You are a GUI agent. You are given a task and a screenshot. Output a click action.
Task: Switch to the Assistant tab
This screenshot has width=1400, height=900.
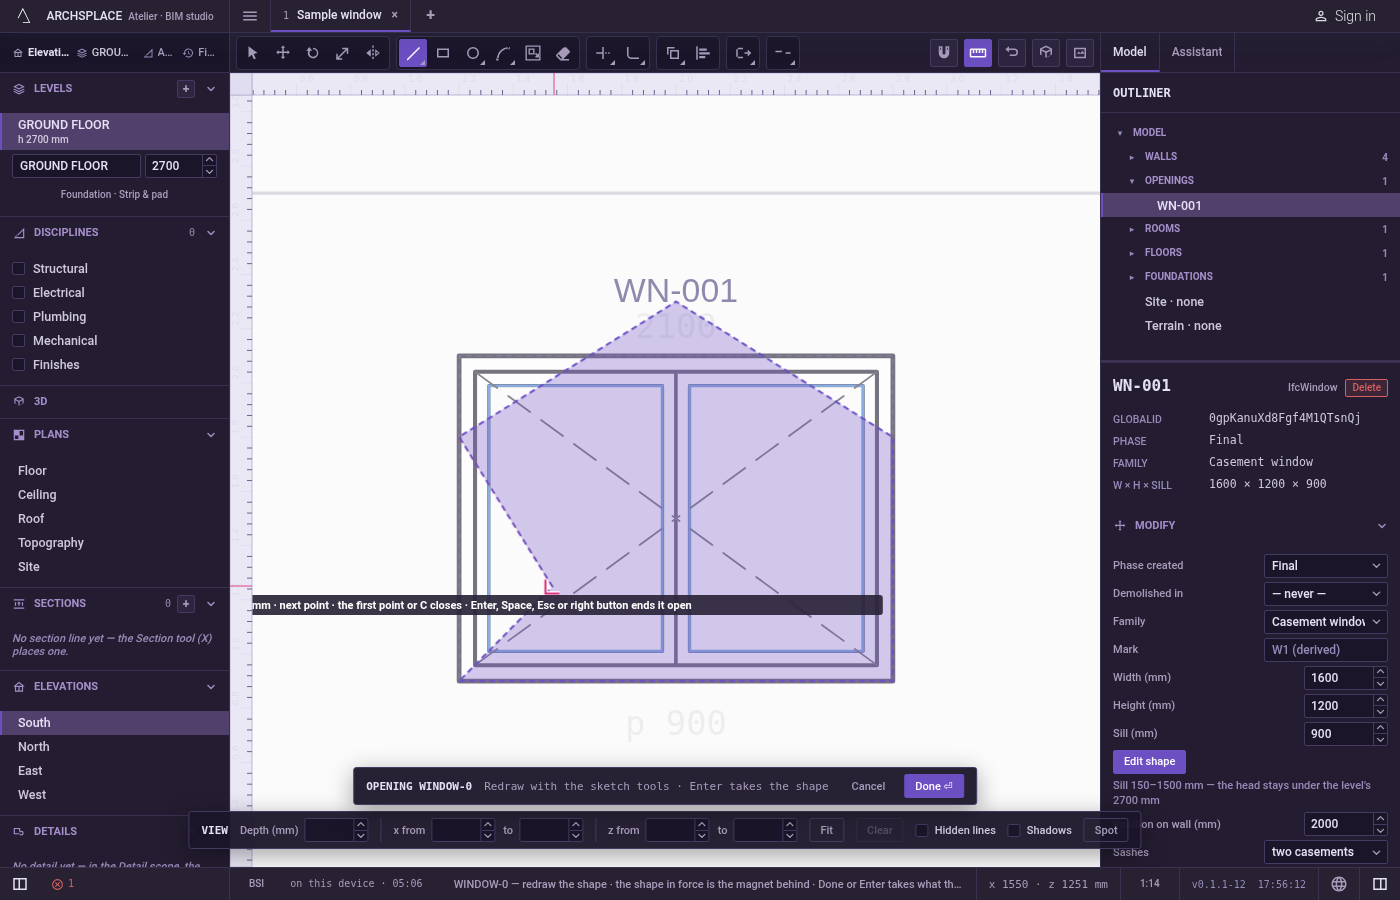click(1197, 52)
